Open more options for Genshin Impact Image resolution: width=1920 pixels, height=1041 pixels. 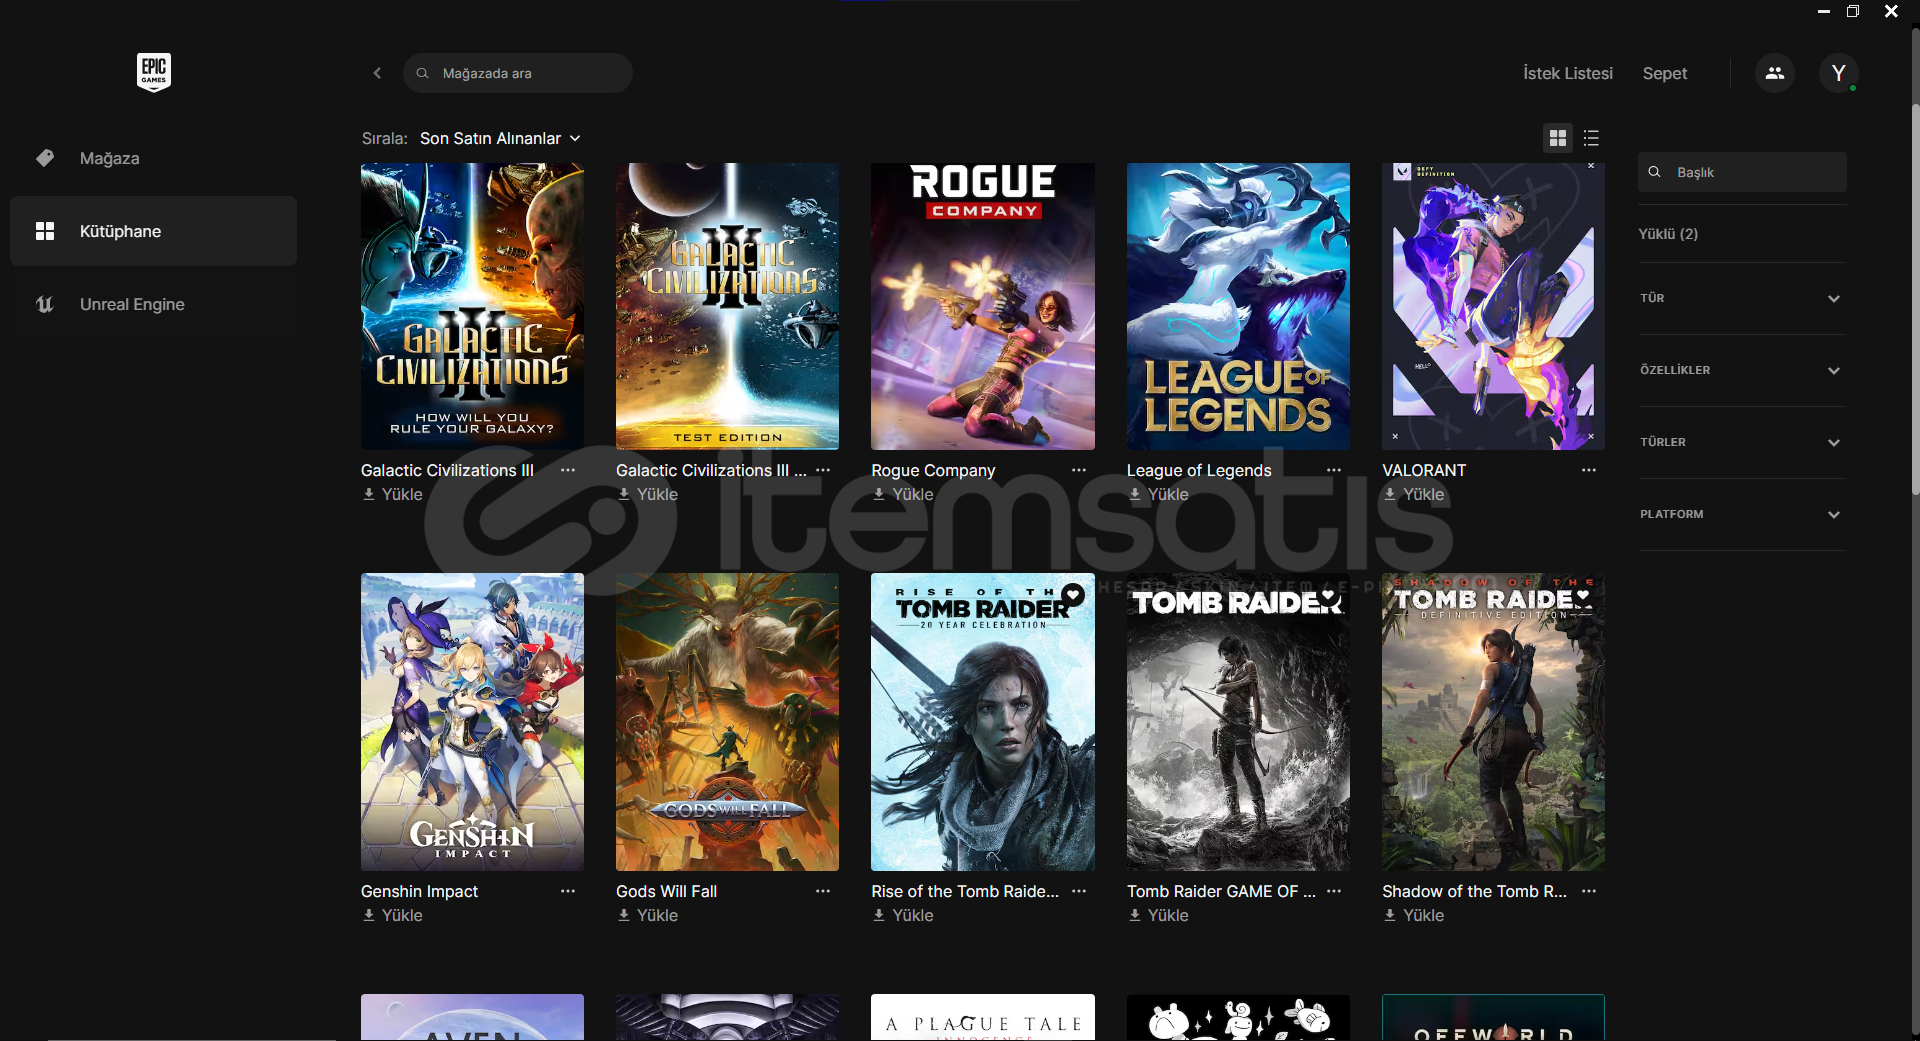568,891
